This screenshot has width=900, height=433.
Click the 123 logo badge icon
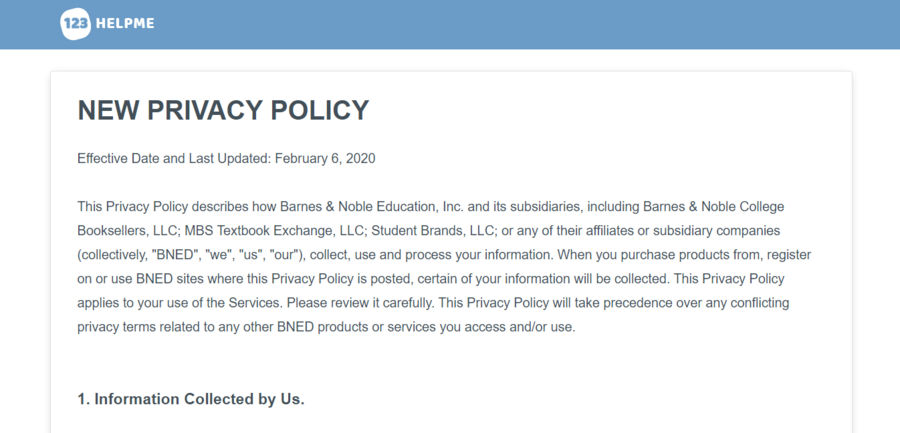click(x=76, y=24)
